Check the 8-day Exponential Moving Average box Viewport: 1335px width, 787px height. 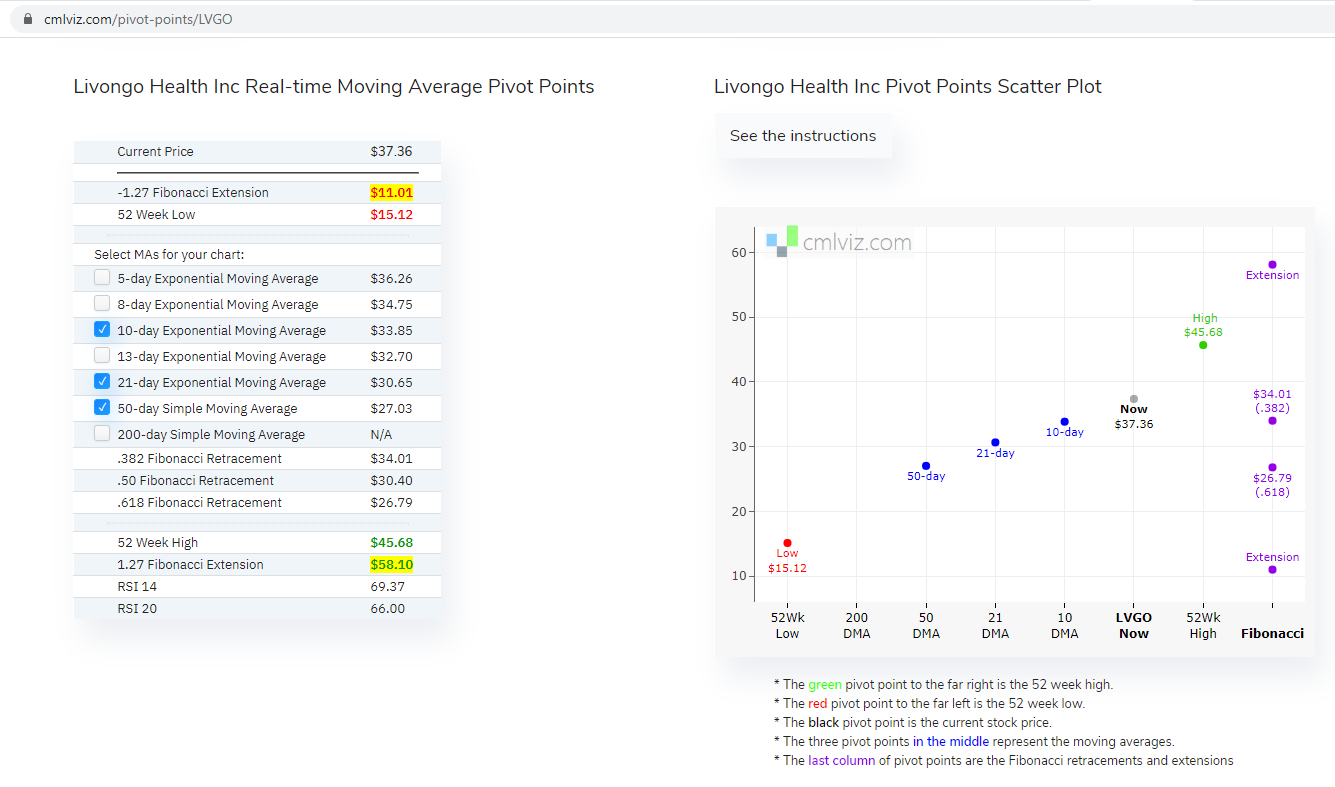(102, 304)
